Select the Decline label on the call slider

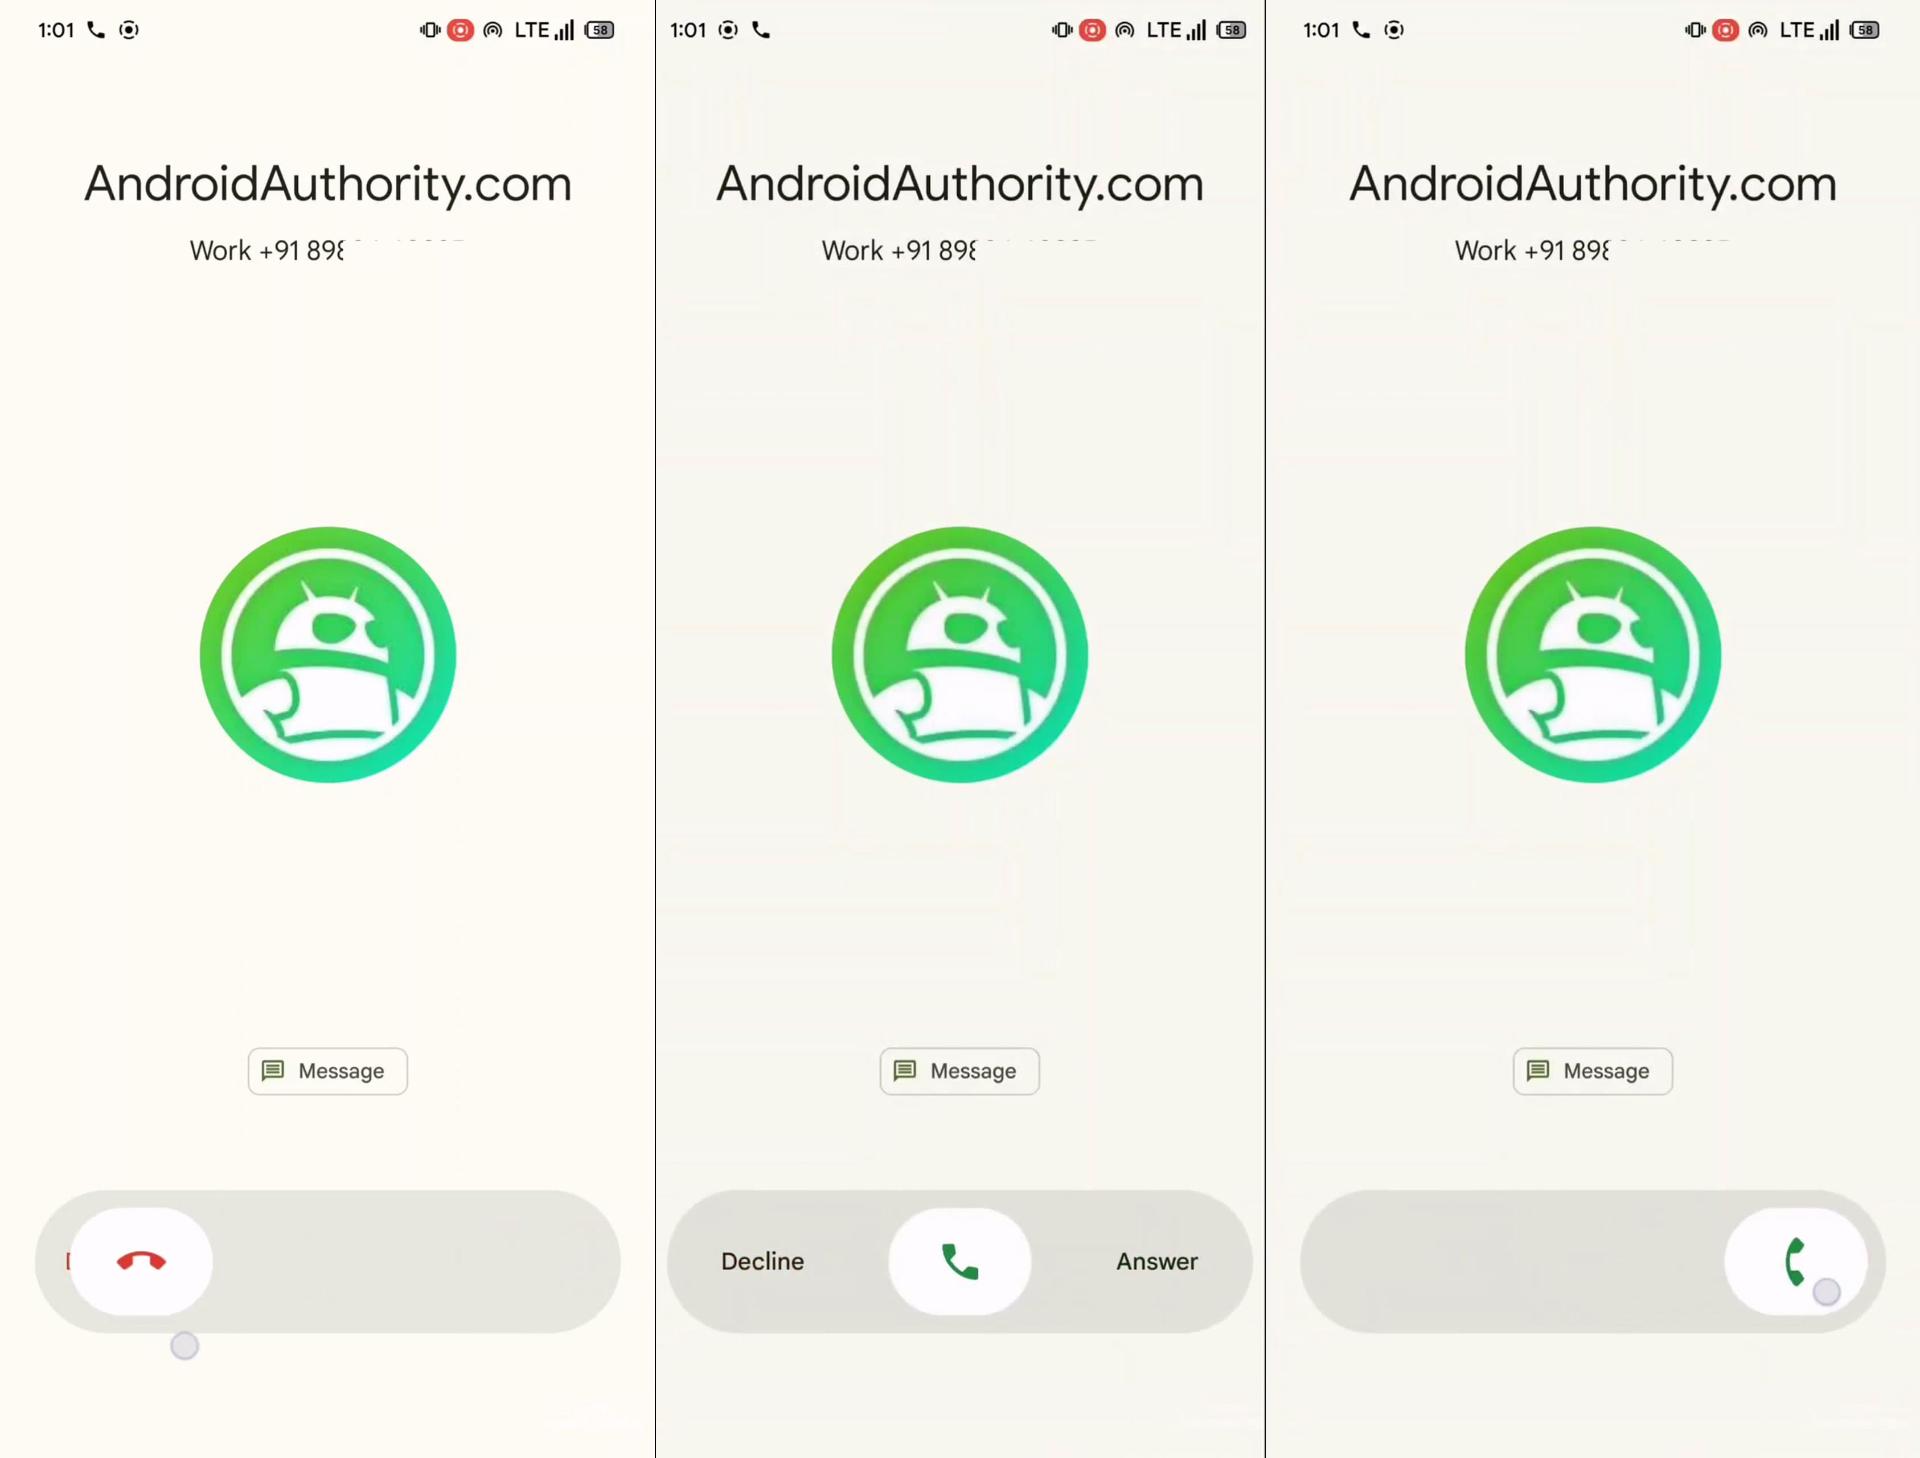coord(763,1261)
